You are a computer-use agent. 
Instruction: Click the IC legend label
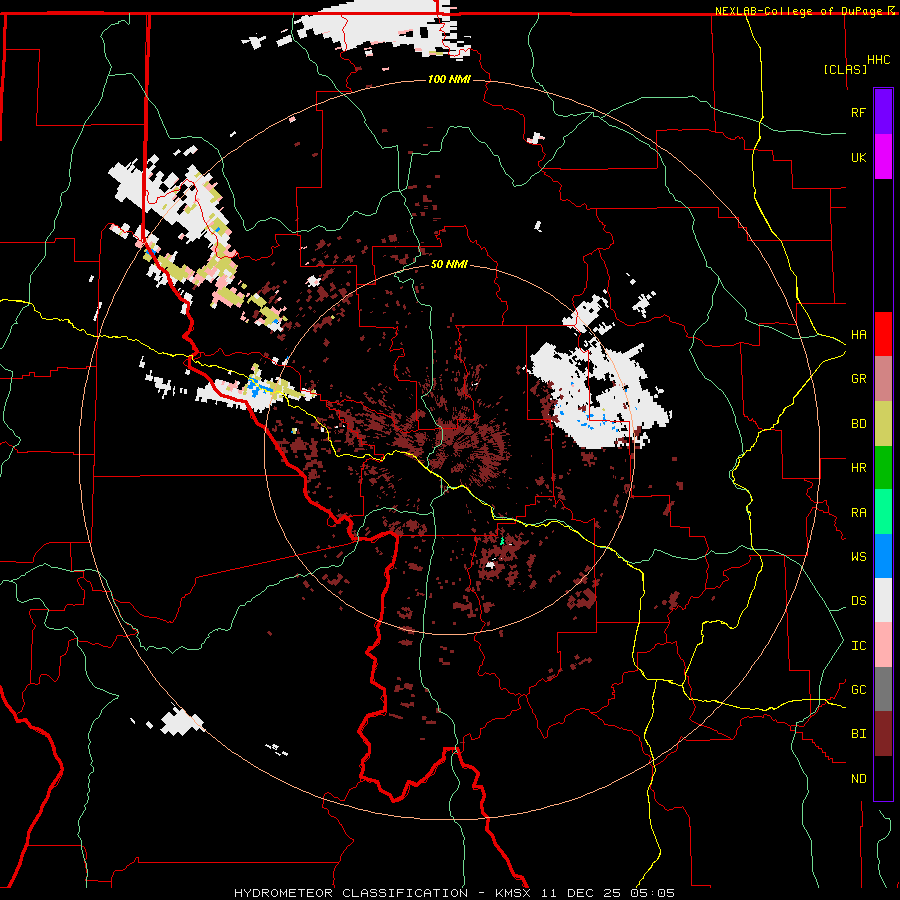pyautogui.click(x=858, y=646)
